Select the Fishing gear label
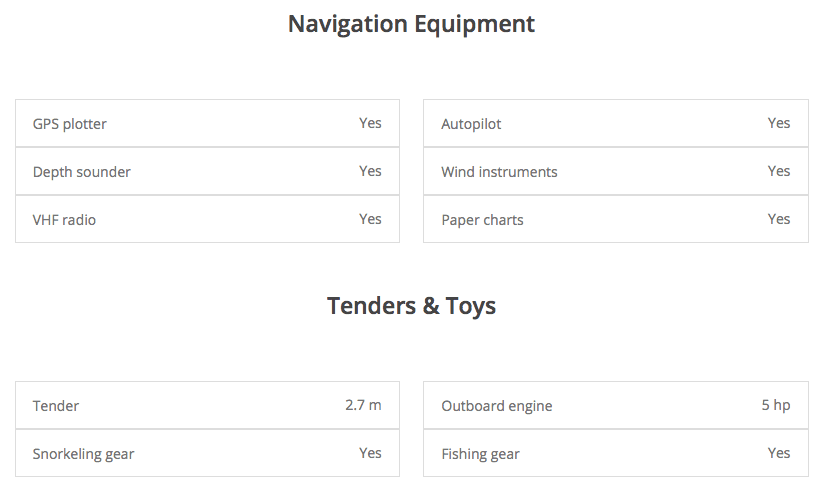824x492 pixels. tap(480, 454)
